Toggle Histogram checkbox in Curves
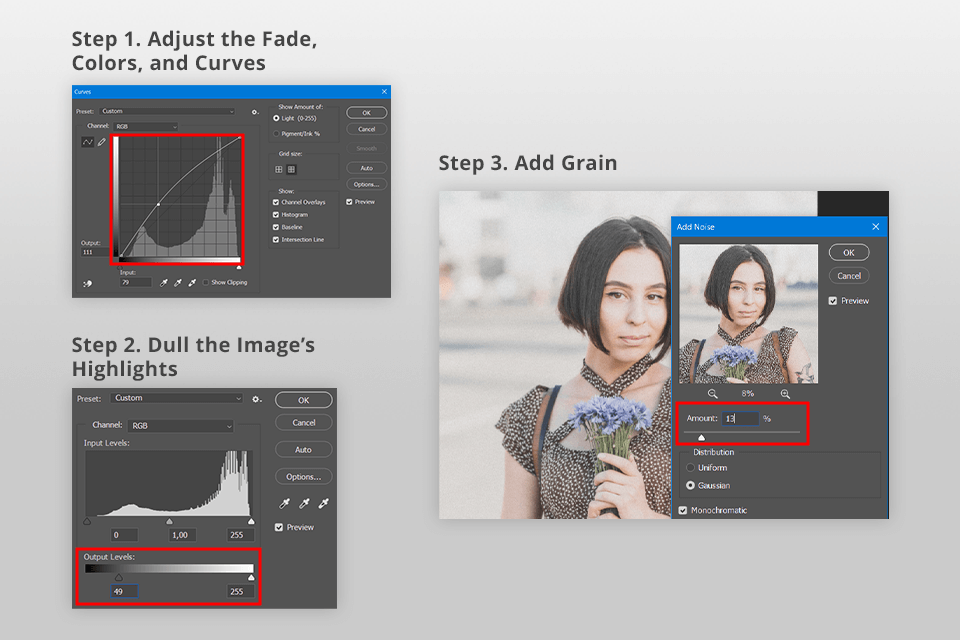Image resolution: width=960 pixels, height=640 pixels. coord(276,215)
